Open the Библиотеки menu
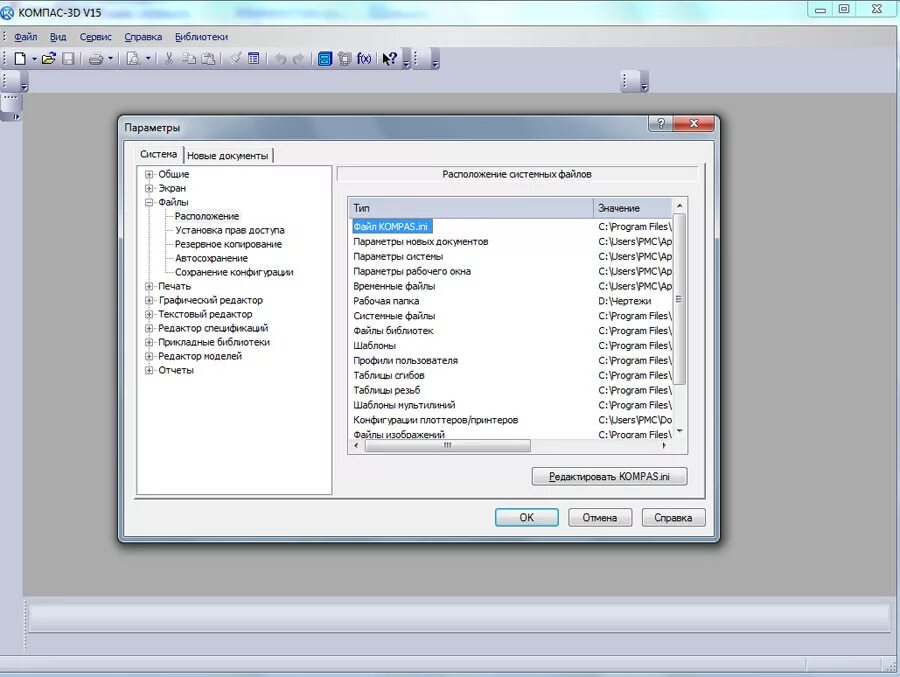This screenshot has height=677, width=900. click(201, 37)
